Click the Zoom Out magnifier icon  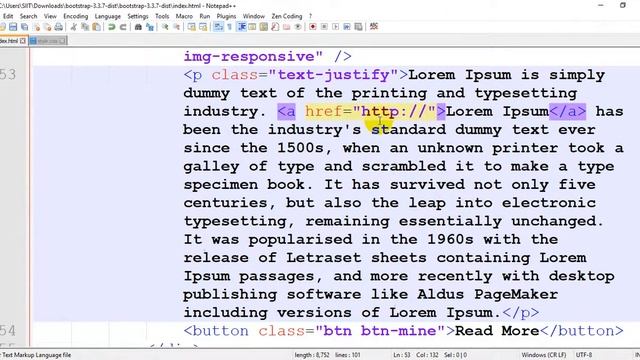[x=176, y=27]
